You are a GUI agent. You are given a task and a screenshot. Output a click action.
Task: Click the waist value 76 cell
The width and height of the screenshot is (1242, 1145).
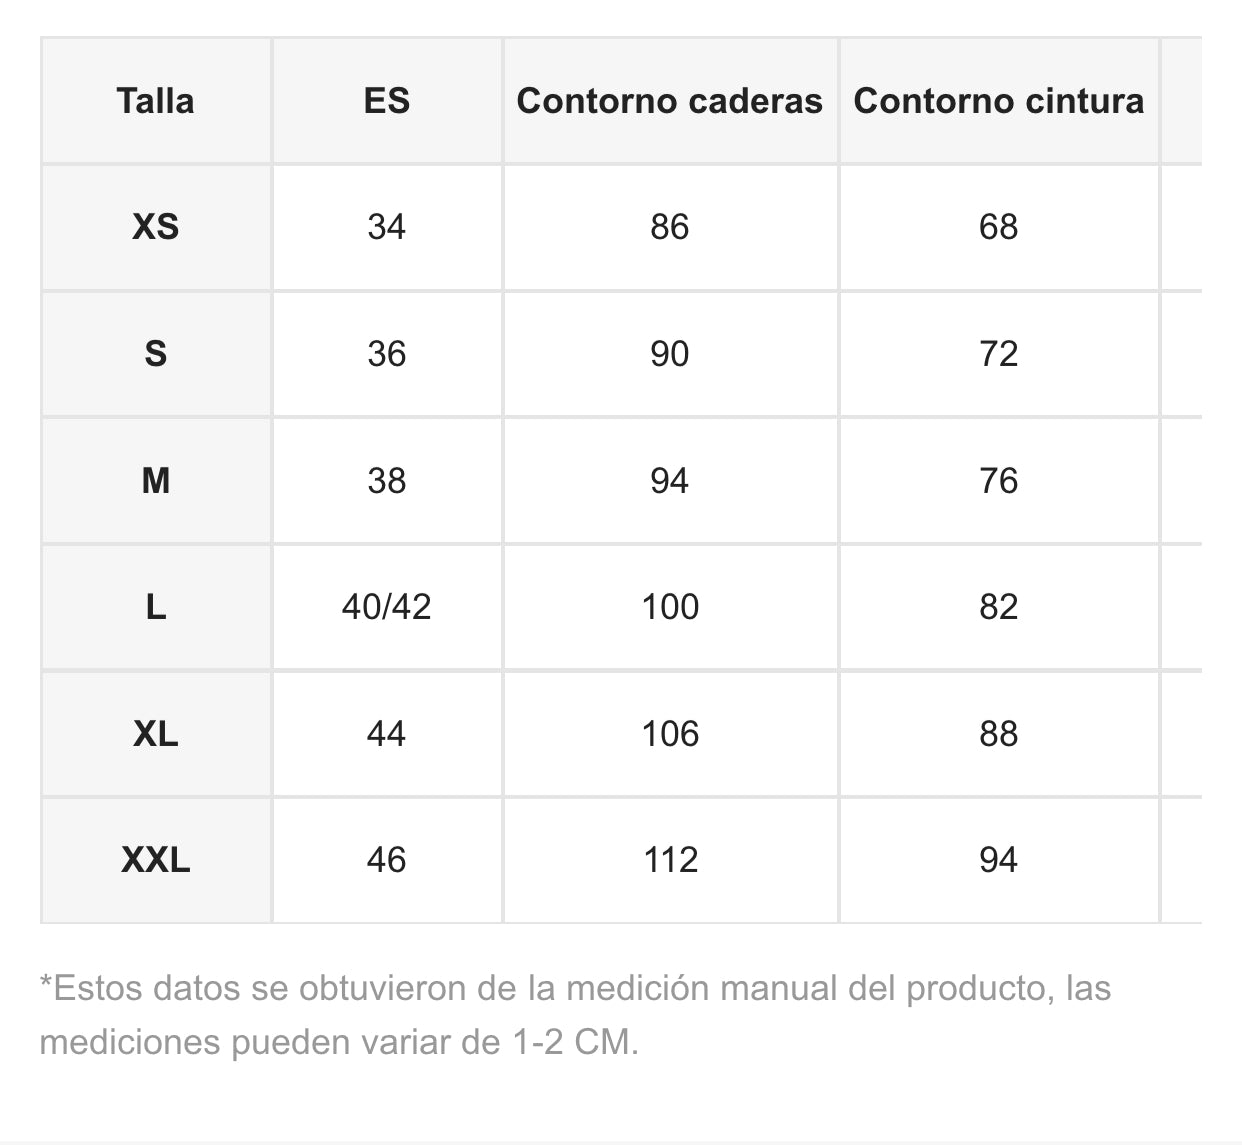tap(999, 481)
